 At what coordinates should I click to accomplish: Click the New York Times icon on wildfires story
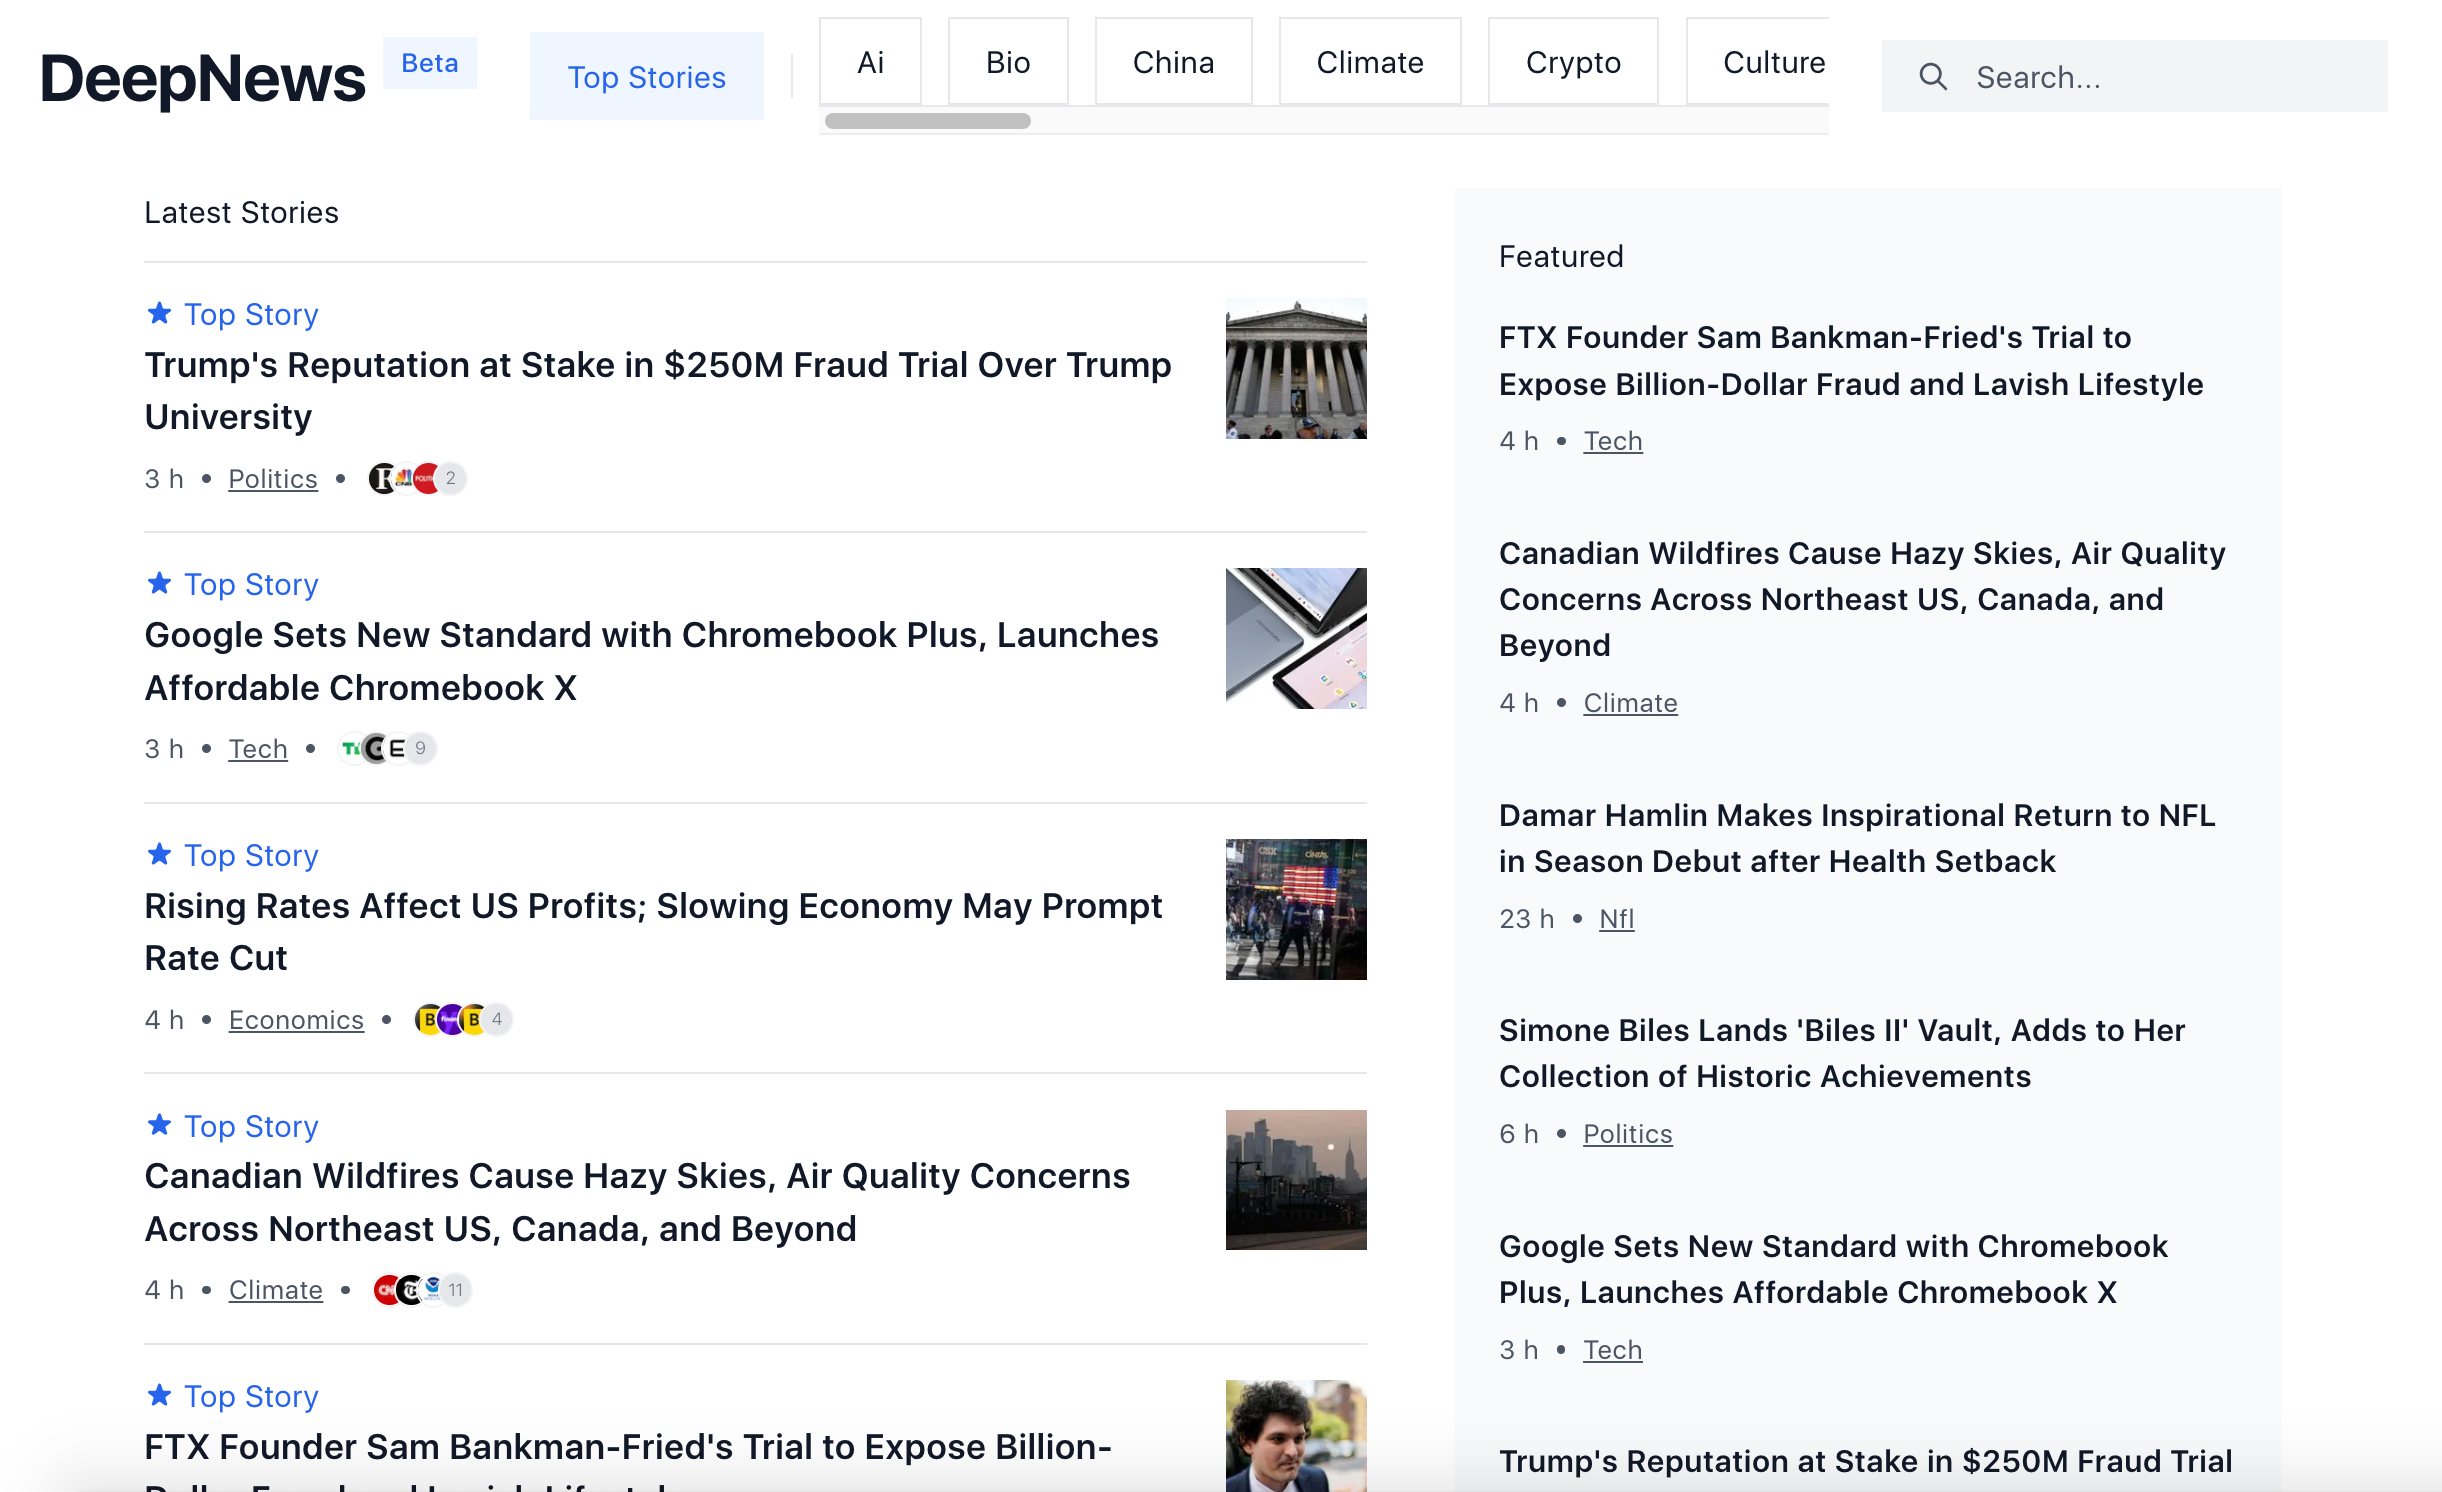coord(409,1290)
